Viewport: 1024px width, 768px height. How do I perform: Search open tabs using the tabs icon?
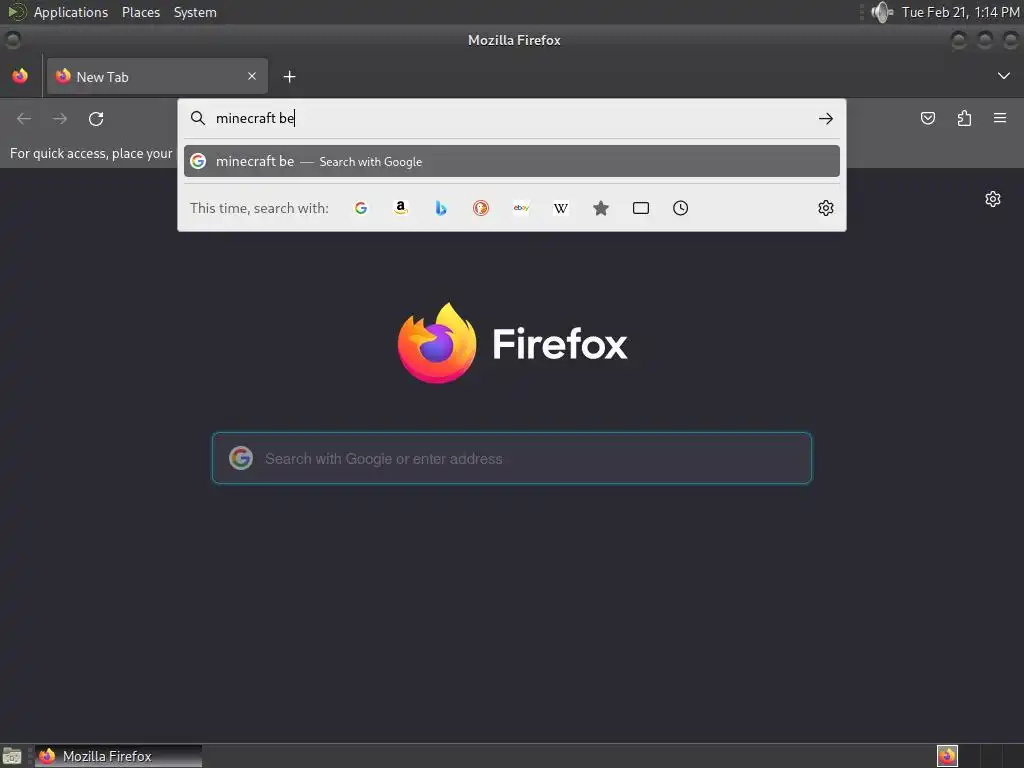(x=641, y=208)
